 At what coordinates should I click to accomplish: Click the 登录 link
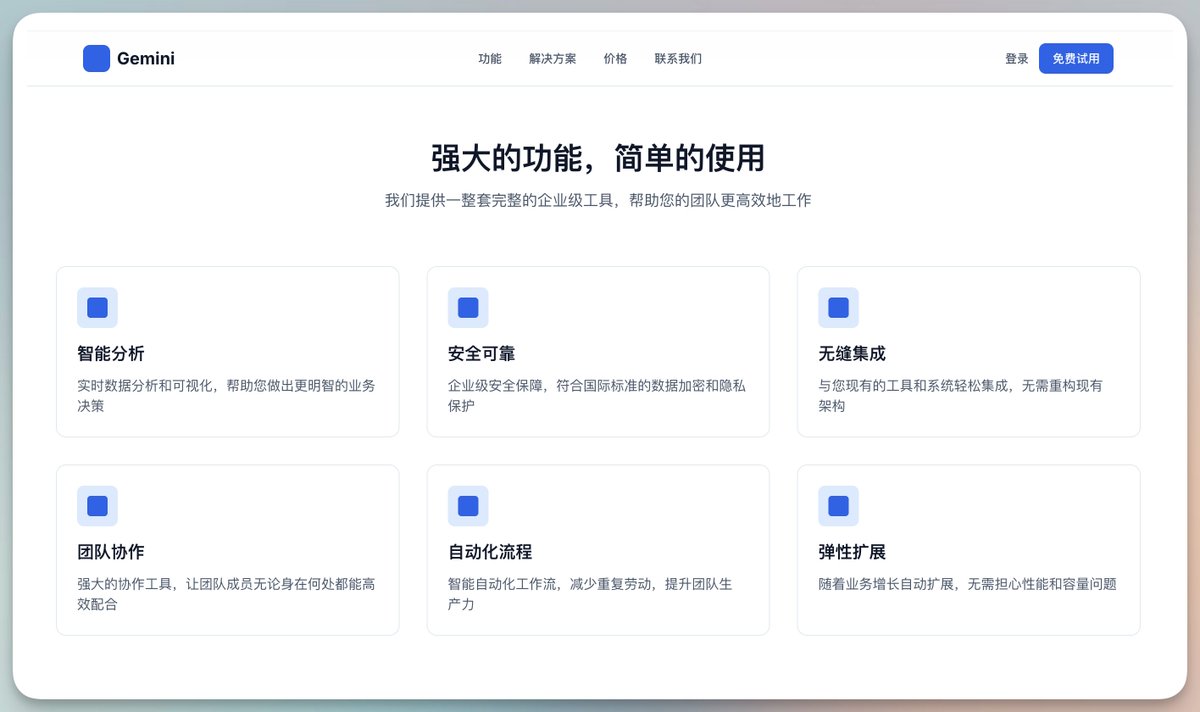tap(1017, 58)
